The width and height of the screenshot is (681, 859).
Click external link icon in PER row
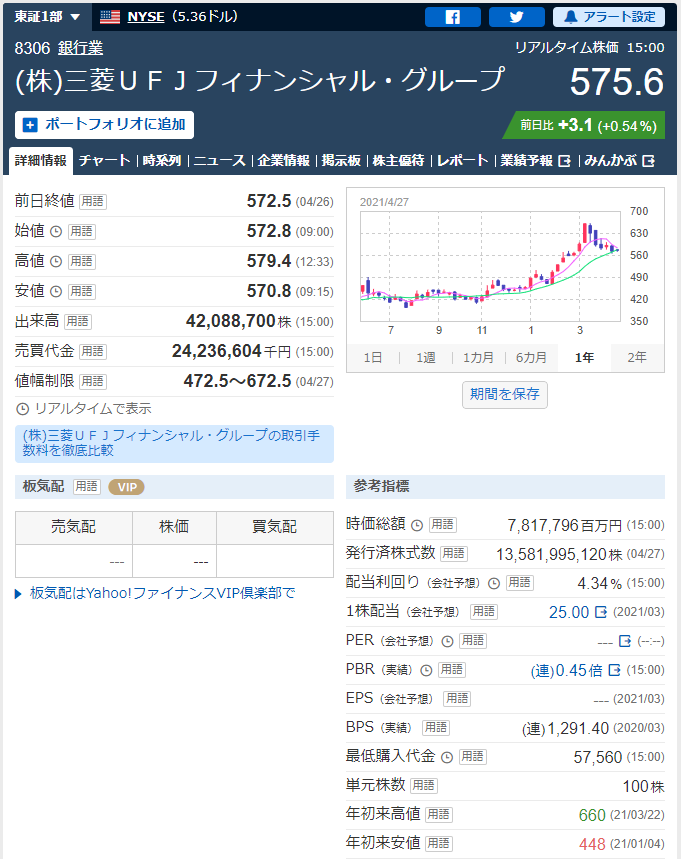pyautogui.click(x=625, y=641)
